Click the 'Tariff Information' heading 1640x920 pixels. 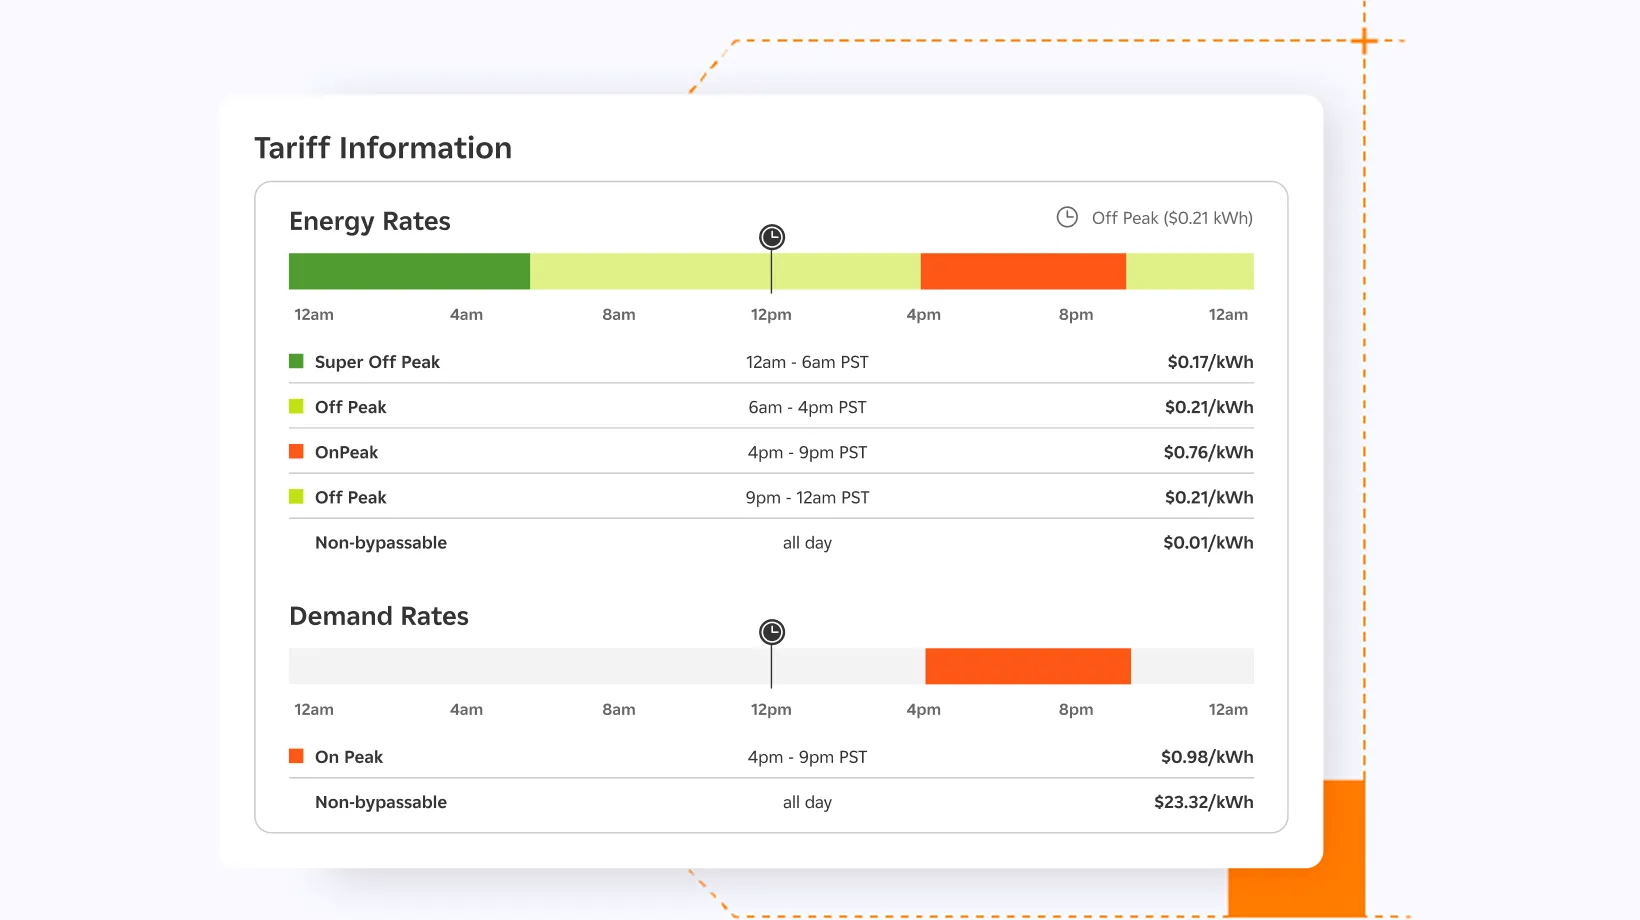click(383, 148)
